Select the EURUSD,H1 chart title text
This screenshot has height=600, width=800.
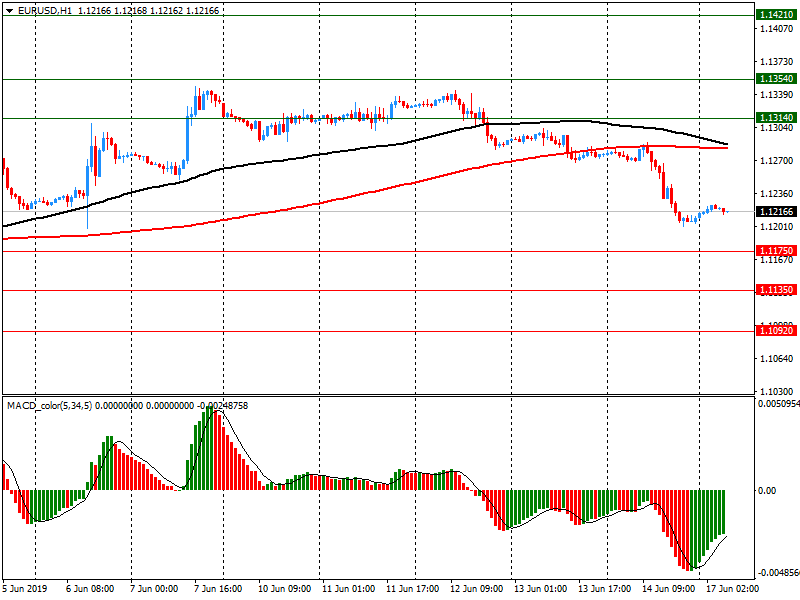pos(45,11)
